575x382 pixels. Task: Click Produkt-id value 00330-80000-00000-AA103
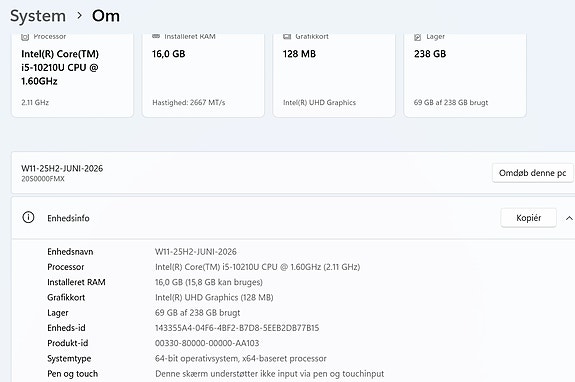pos(207,343)
